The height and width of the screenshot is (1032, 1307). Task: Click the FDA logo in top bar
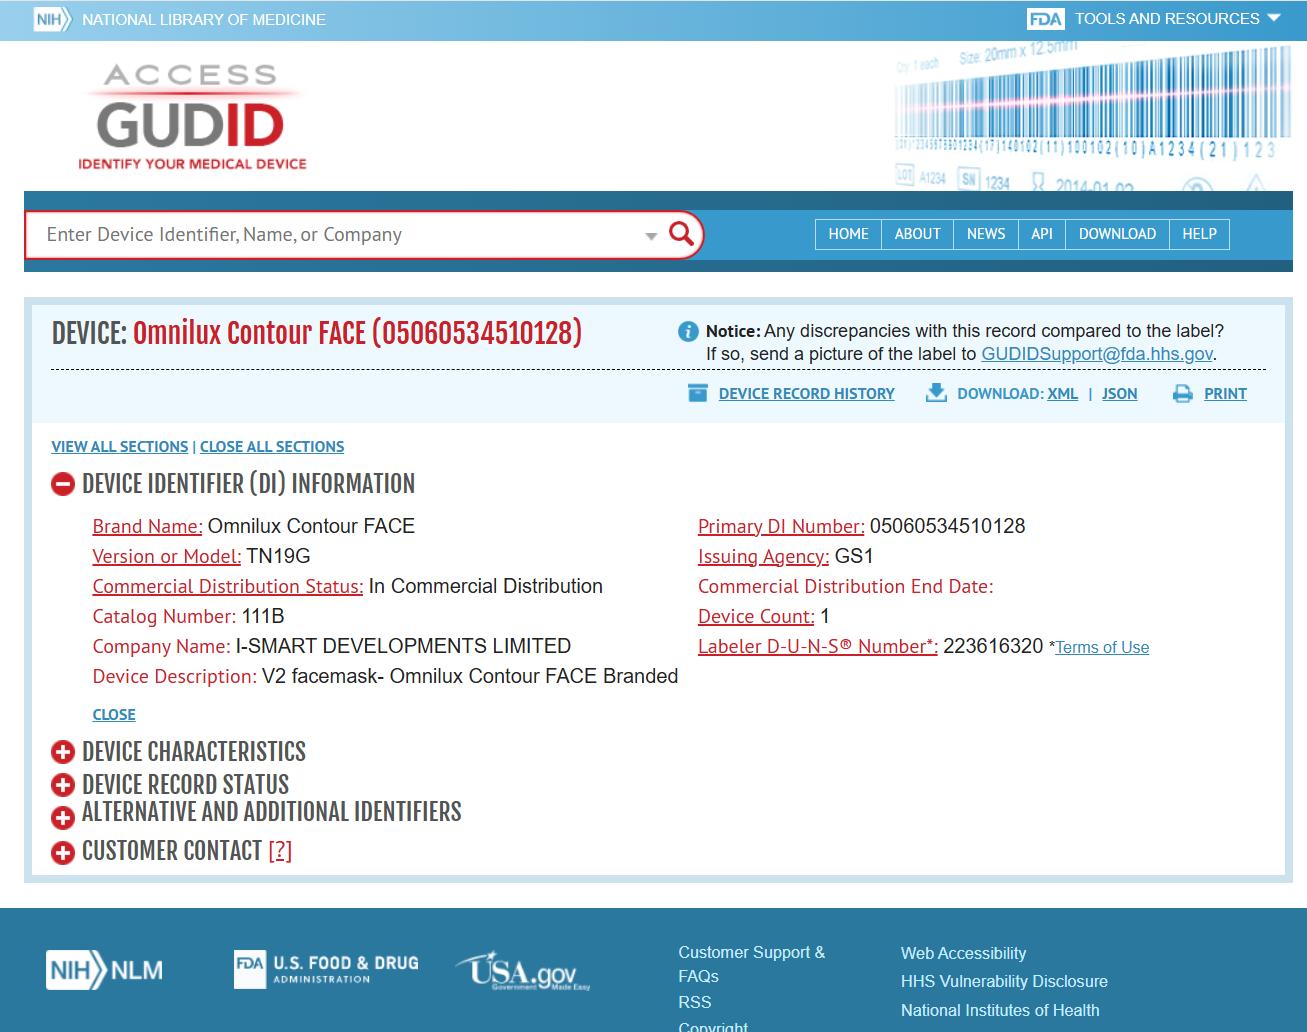[1045, 19]
